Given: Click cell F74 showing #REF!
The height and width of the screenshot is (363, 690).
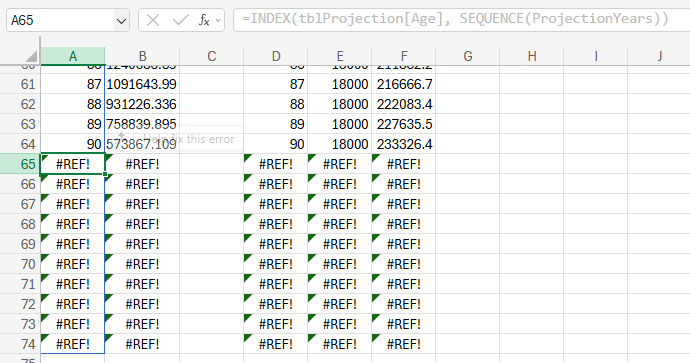Looking at the screenshot, I should [x=404, y=344].
